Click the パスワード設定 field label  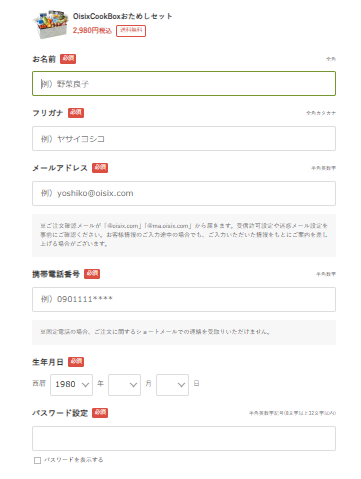[x=60, y=413]
